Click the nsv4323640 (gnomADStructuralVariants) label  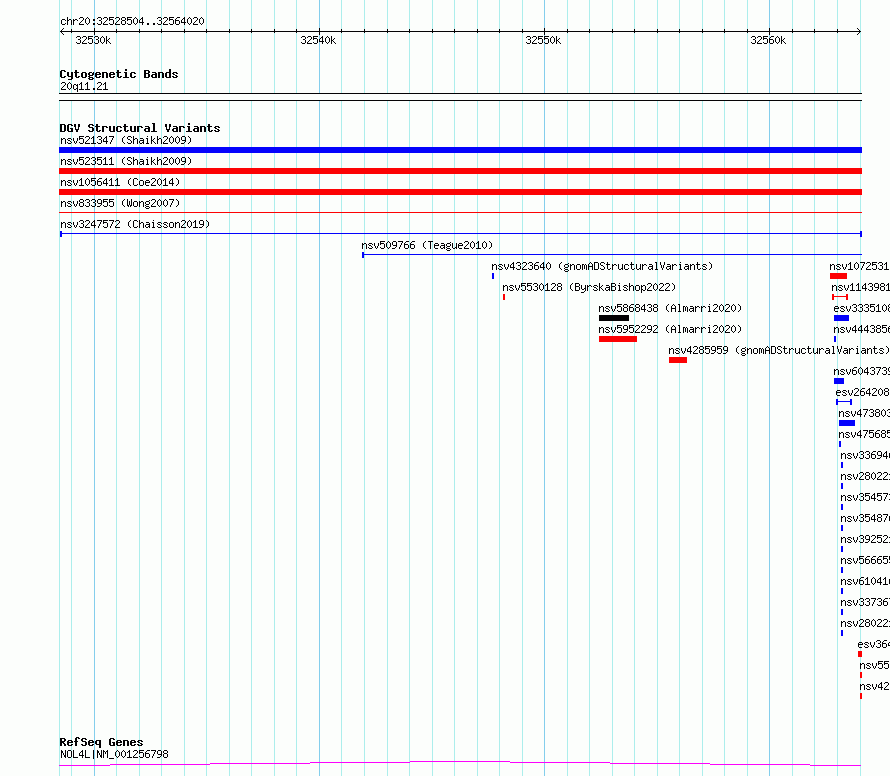tap(602, 266)
